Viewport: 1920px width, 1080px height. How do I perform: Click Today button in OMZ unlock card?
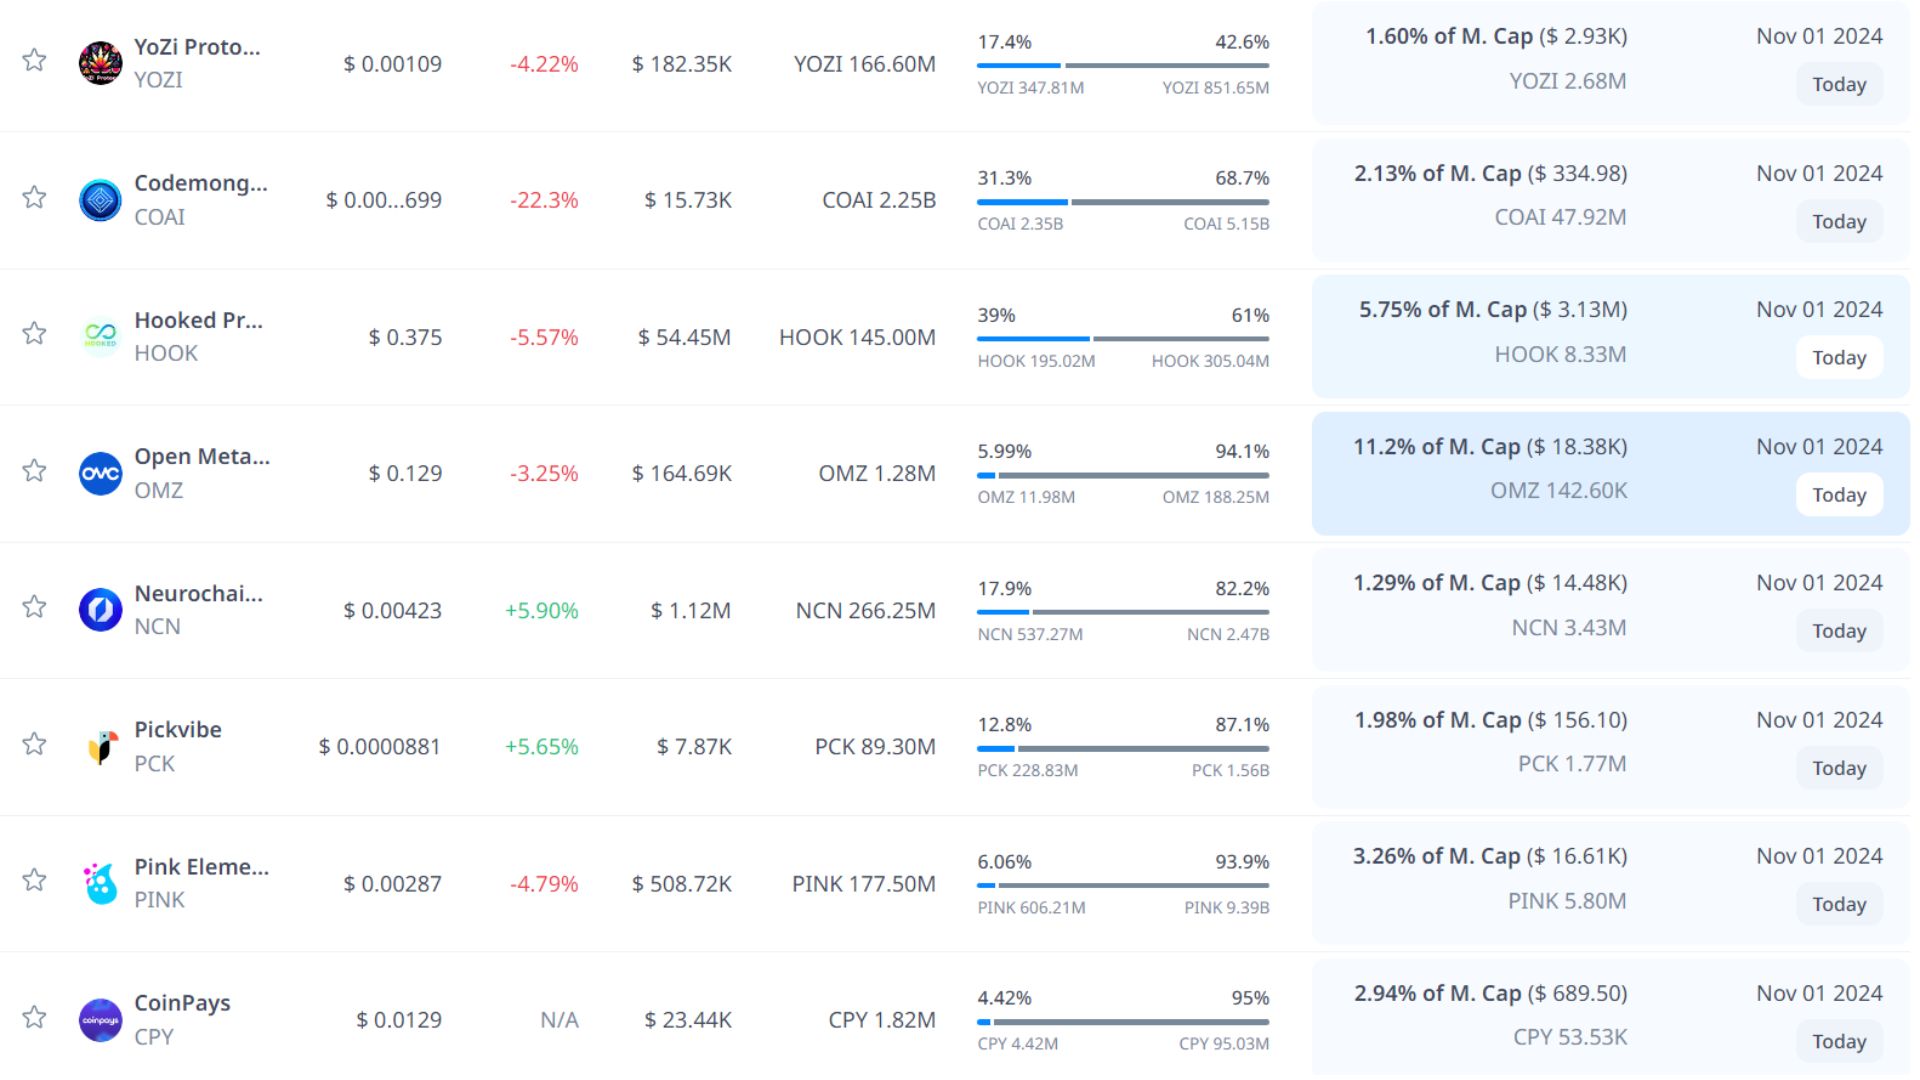(1838, 494)
